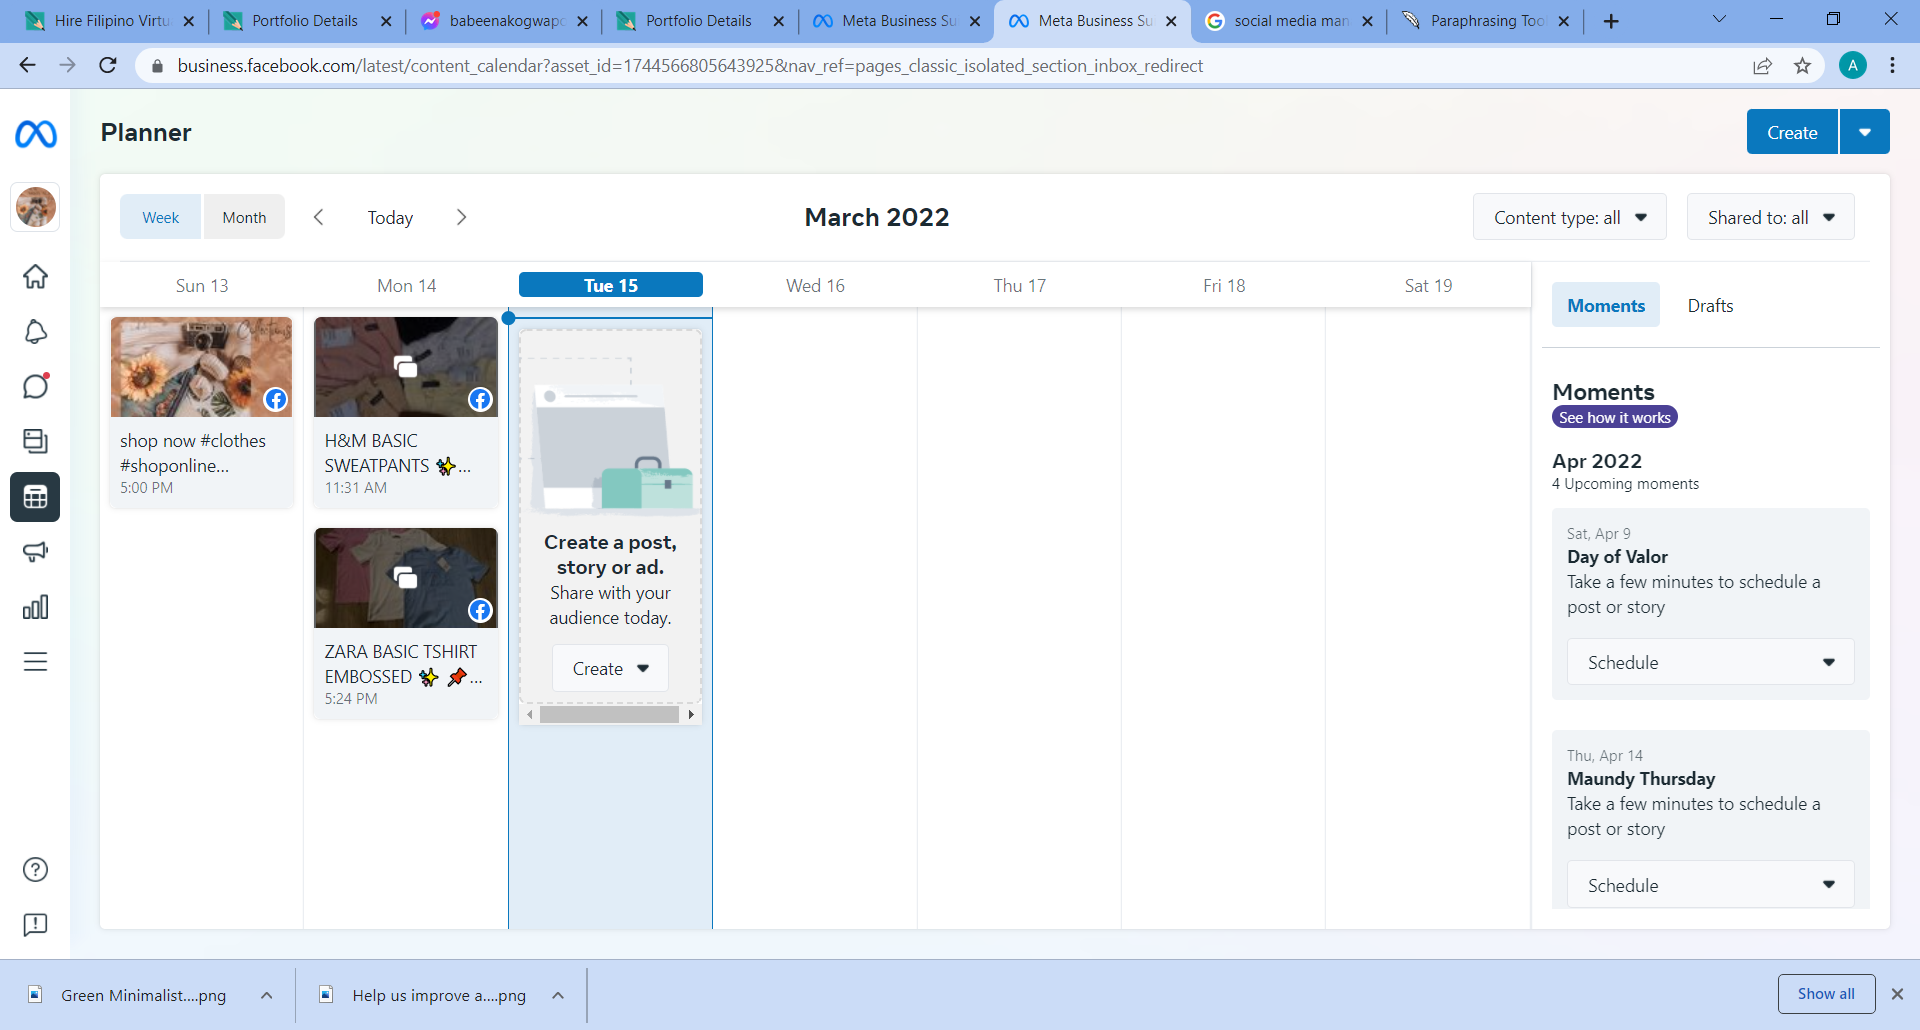
Task: Switch to Month view
Action: [x=244, y=217]
